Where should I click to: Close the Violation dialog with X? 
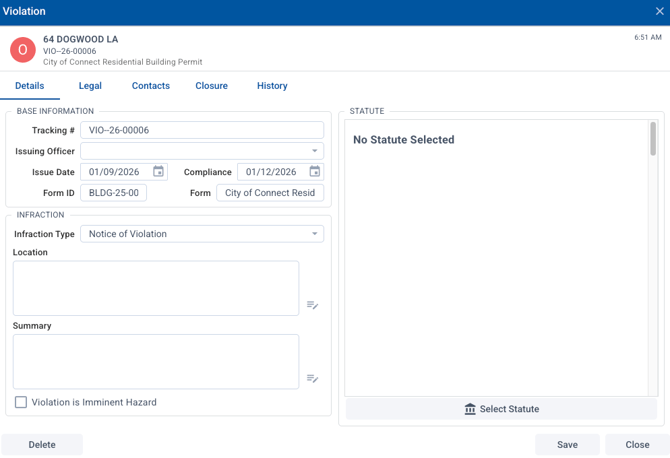pyautogui.click(x=659, y=12)
